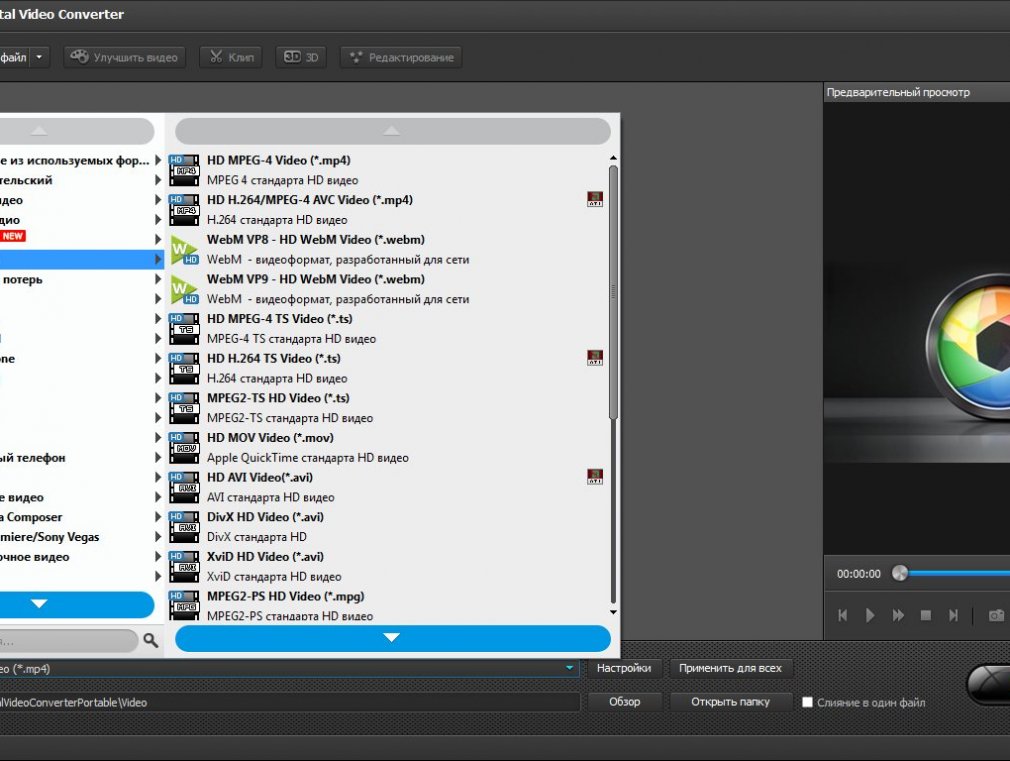Click the 'файл' toolbar button
Image resolution: width=1010 pixels, height=761 pixels.
point(14,57)
